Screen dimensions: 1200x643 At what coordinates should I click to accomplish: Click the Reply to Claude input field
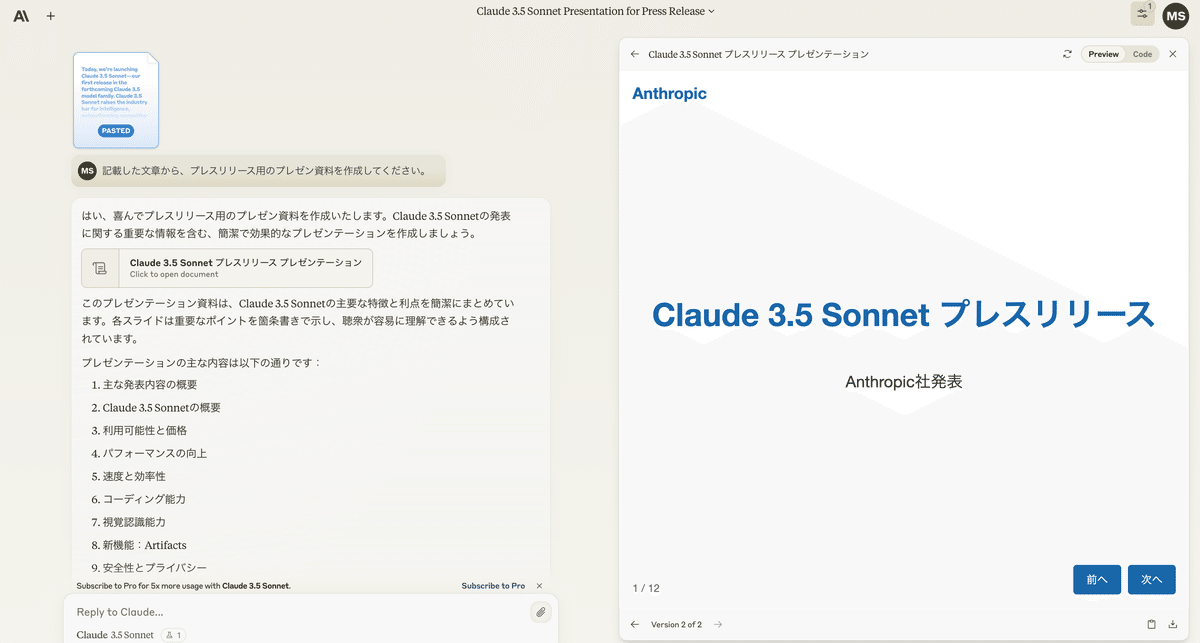300,611
